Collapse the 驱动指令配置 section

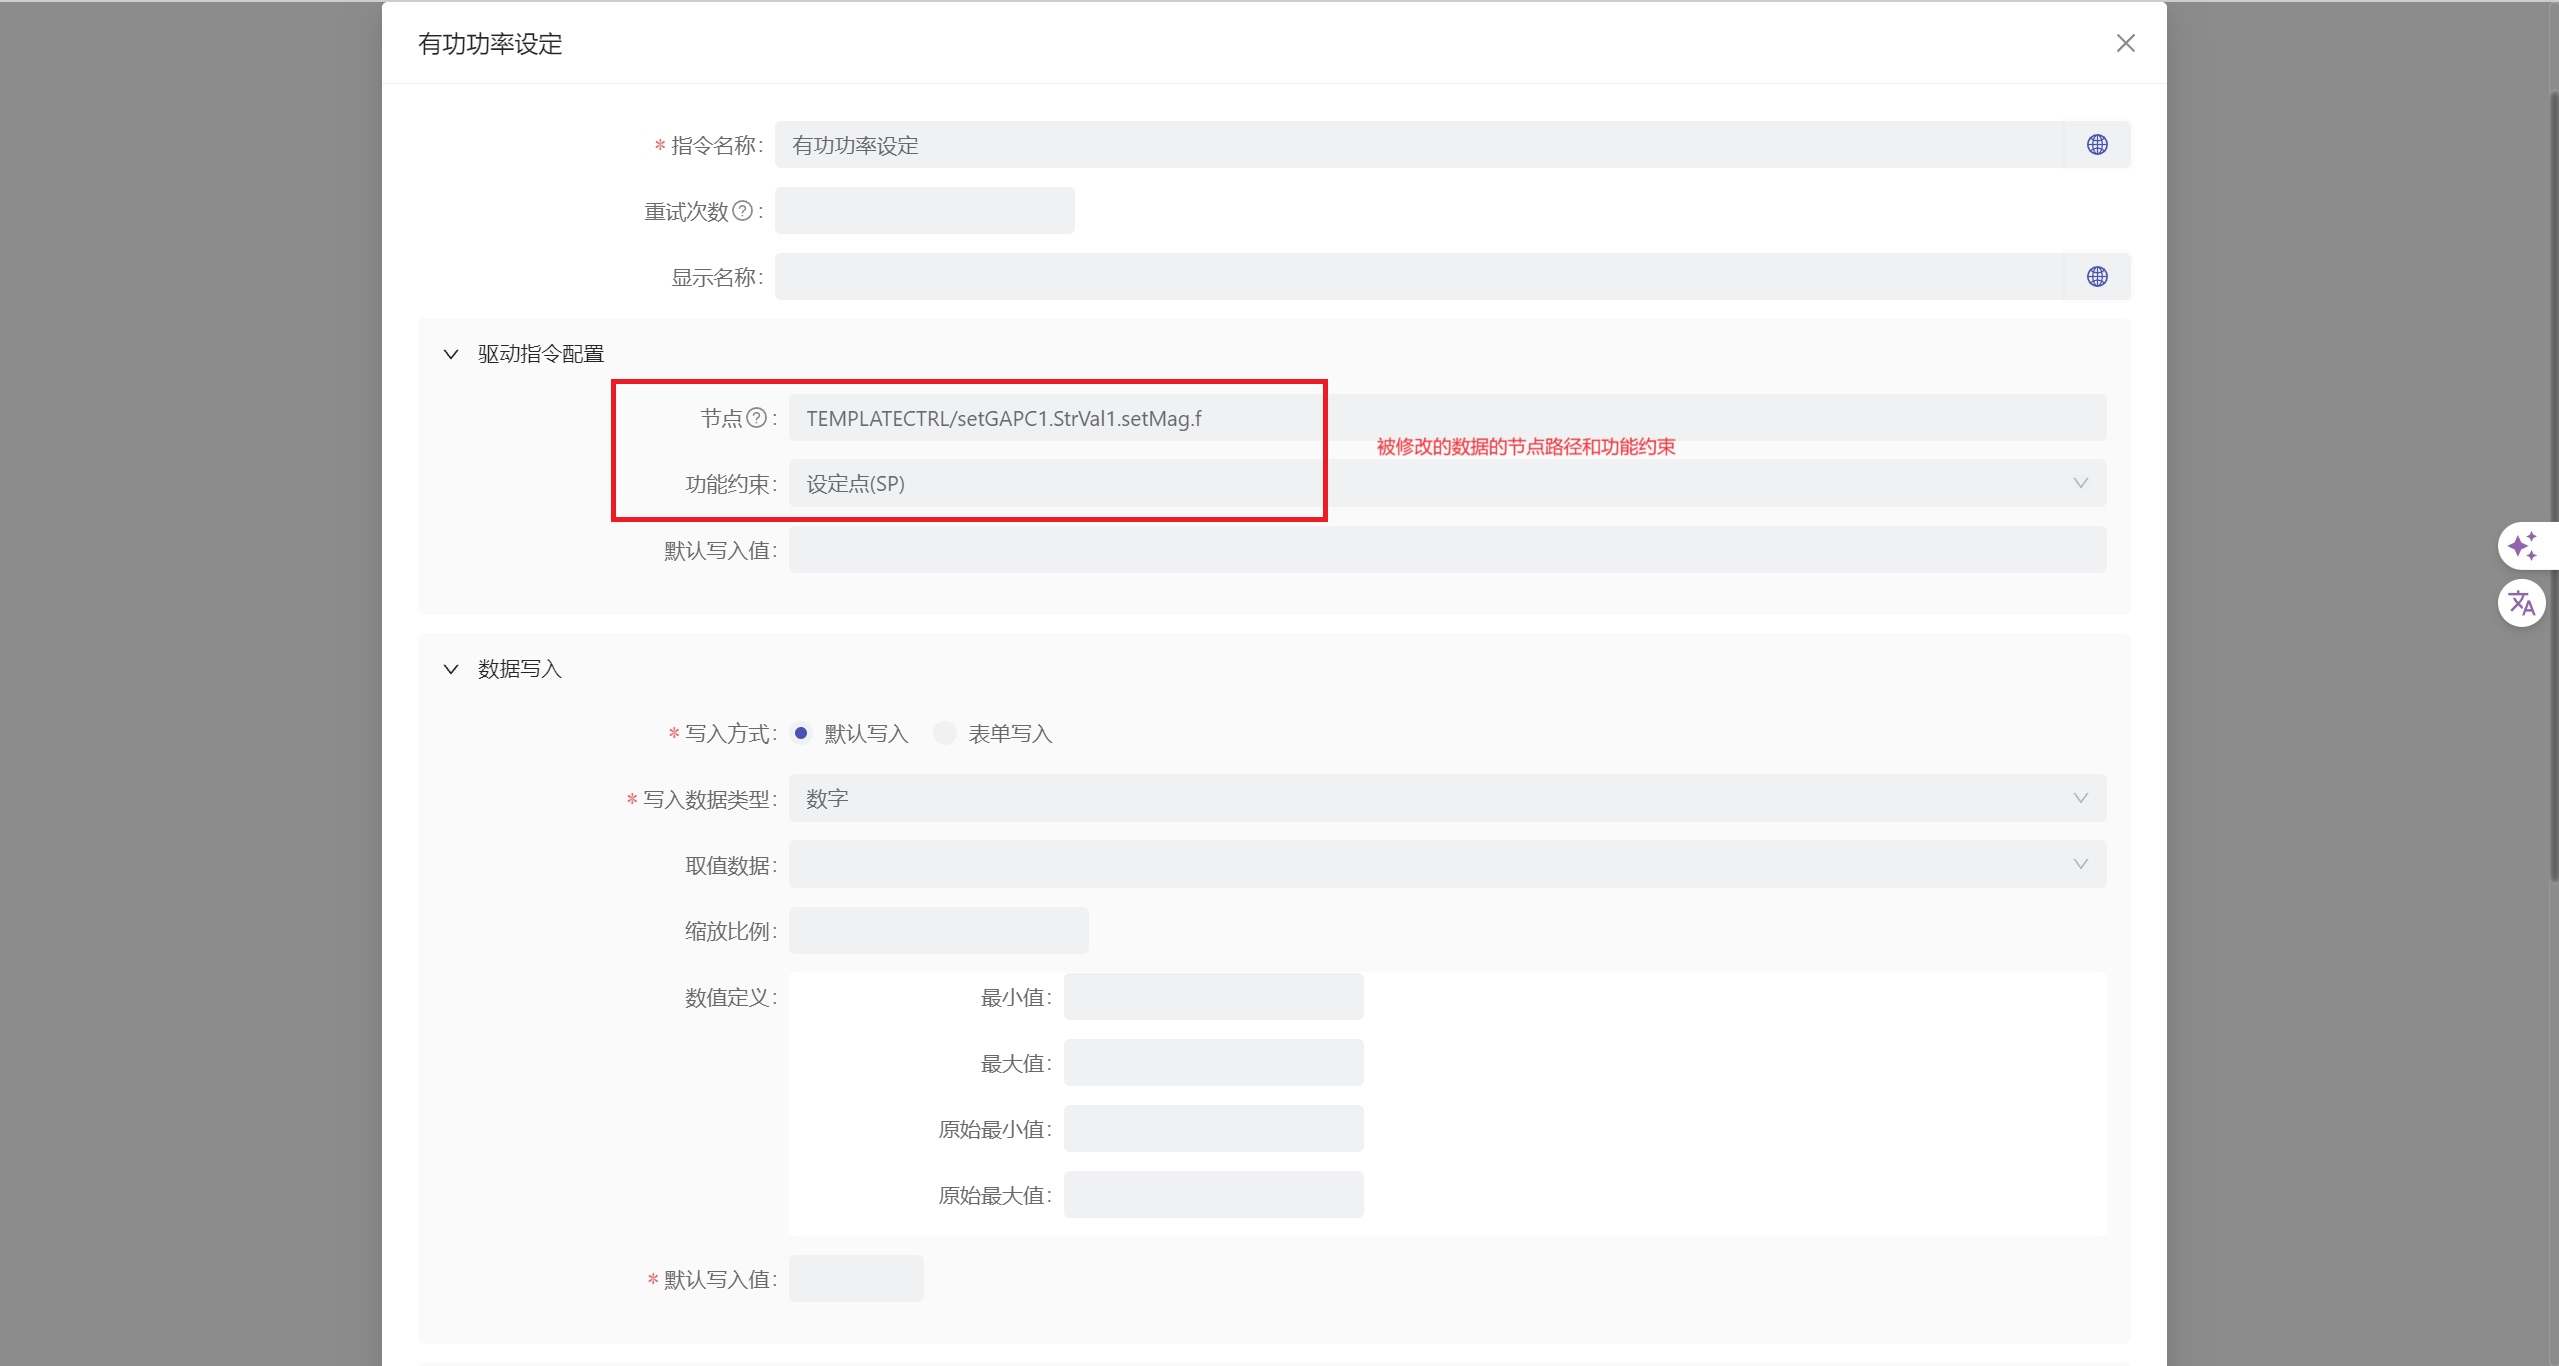click(x=451, y=354)
